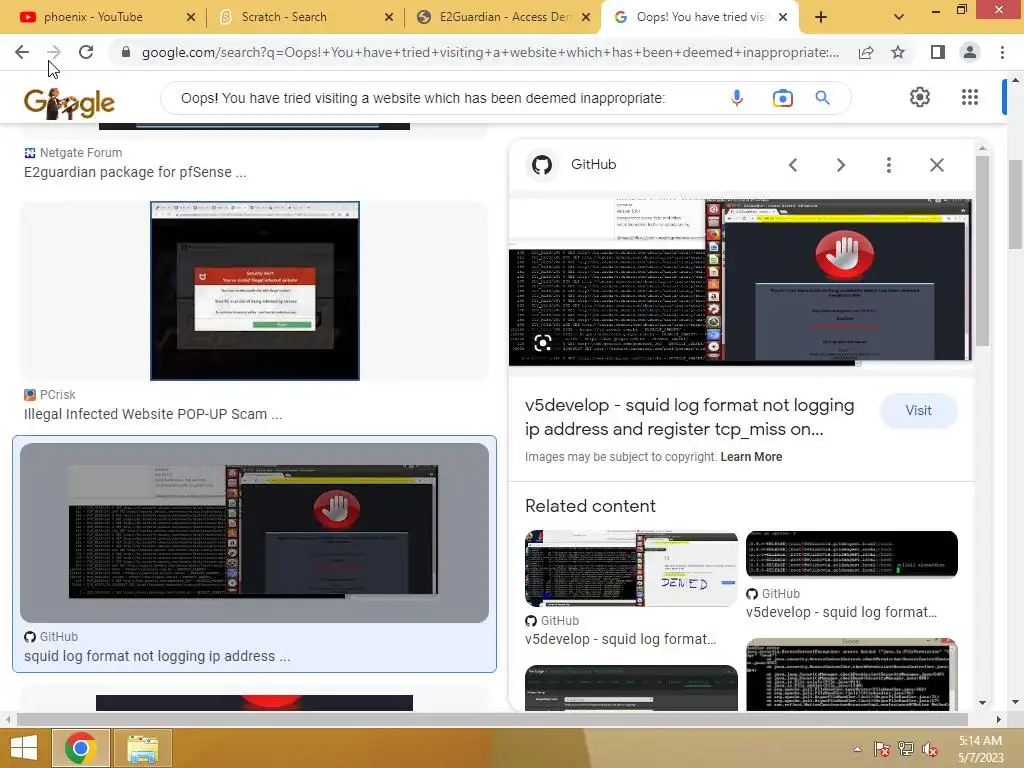Open the Google apps grid
Image resolution: width=1024 pixels, height=768 pixels.
pos(970,97)
